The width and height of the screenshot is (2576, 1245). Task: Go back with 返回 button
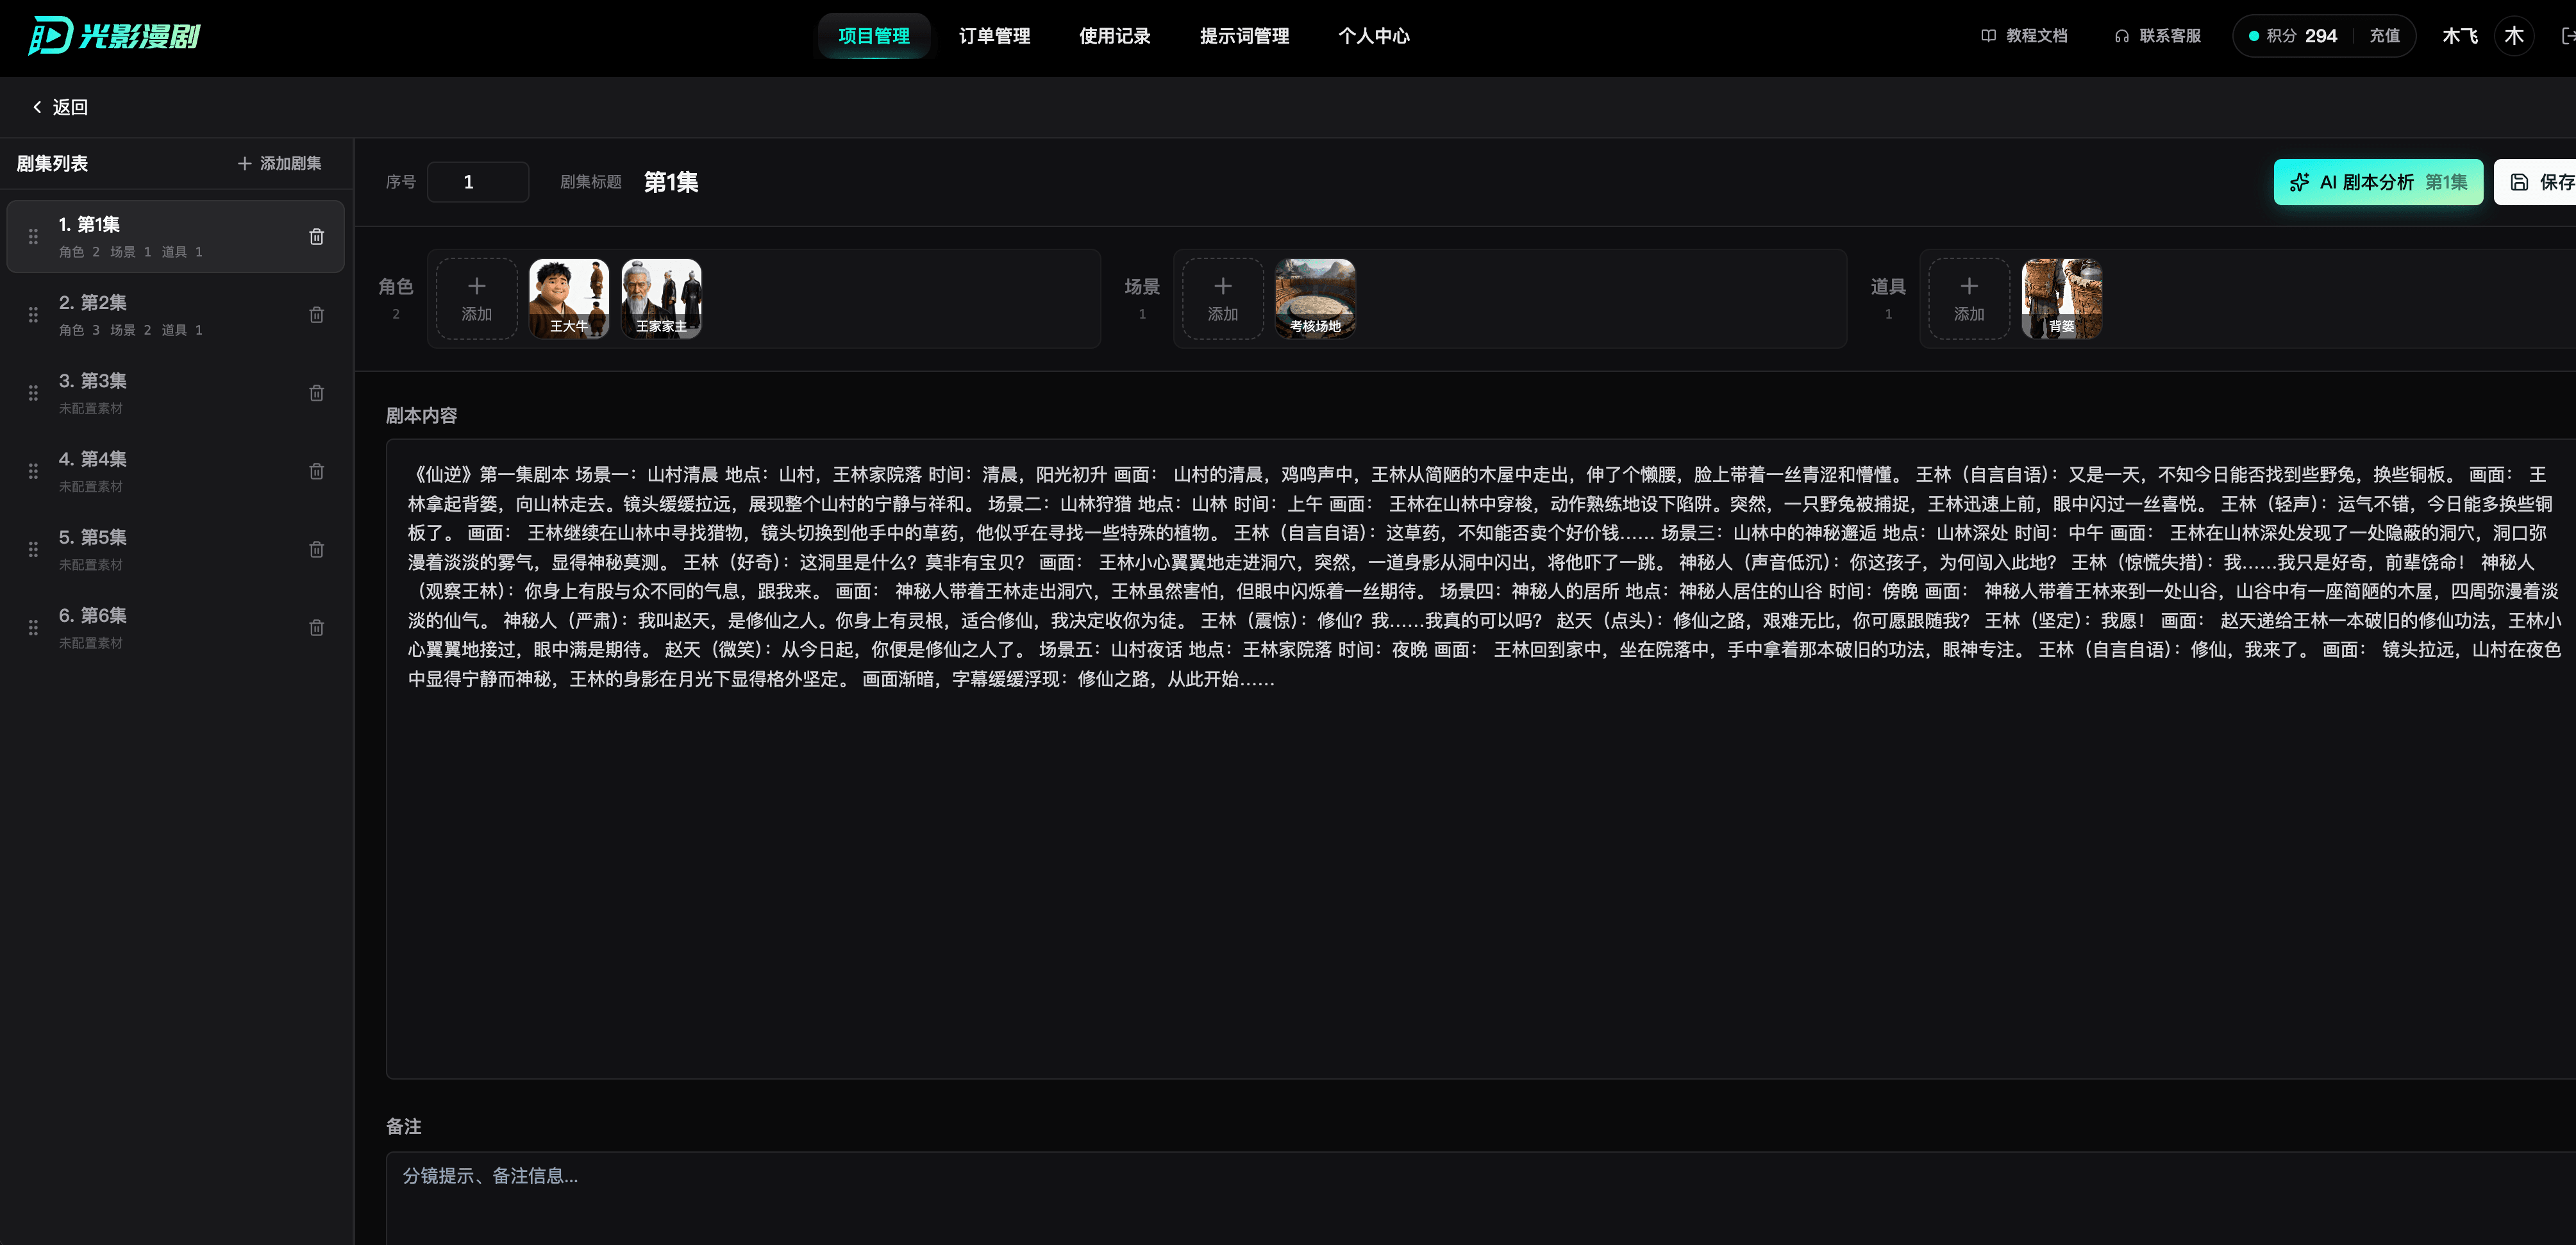[60, 107]
